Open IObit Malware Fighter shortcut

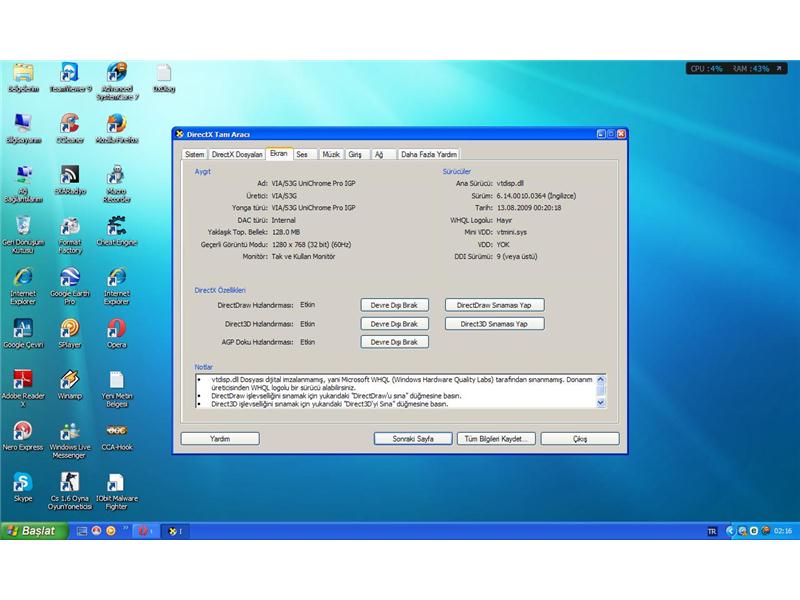[117, 491]
